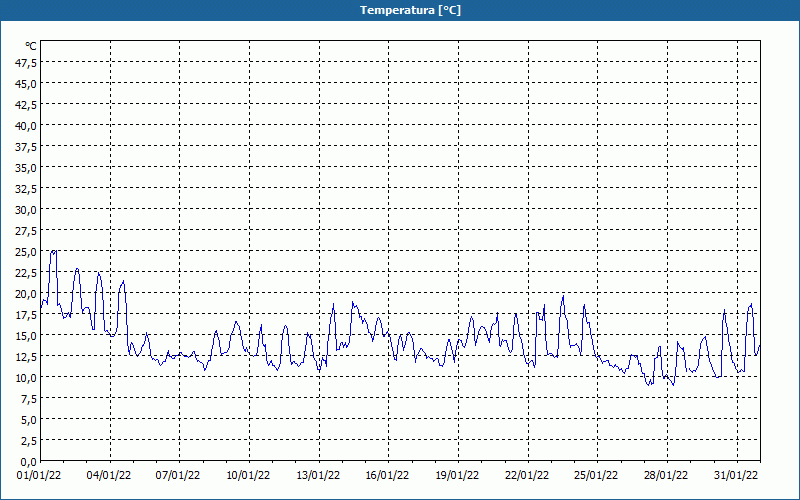
Task: Click the 12,5 y-axis label
Action: coord(27,357)
